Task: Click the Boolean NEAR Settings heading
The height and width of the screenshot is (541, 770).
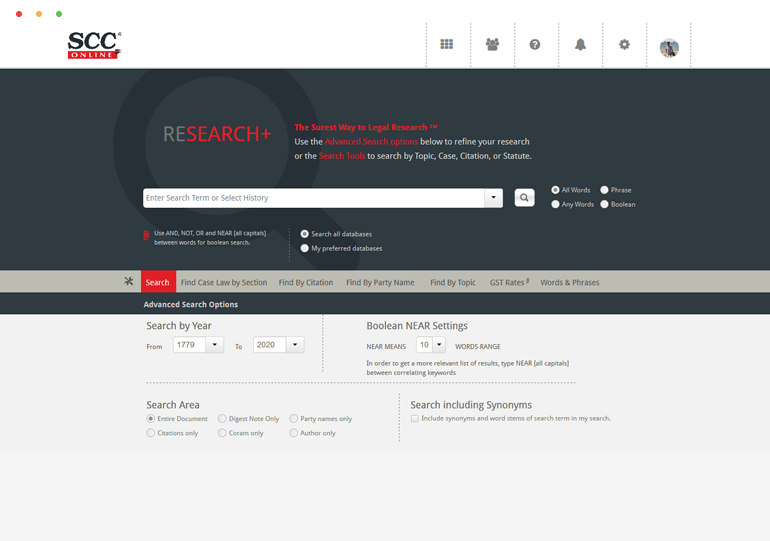Action: pos(417,325)
